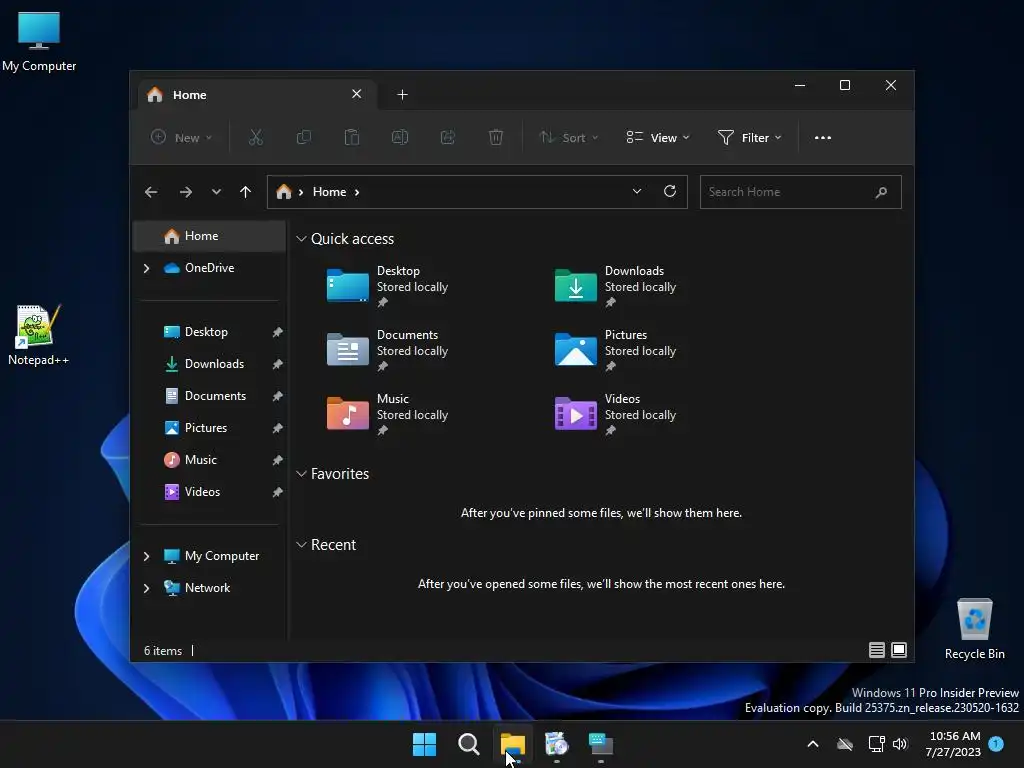Refresh the Home folder view

tap(670, 191)
